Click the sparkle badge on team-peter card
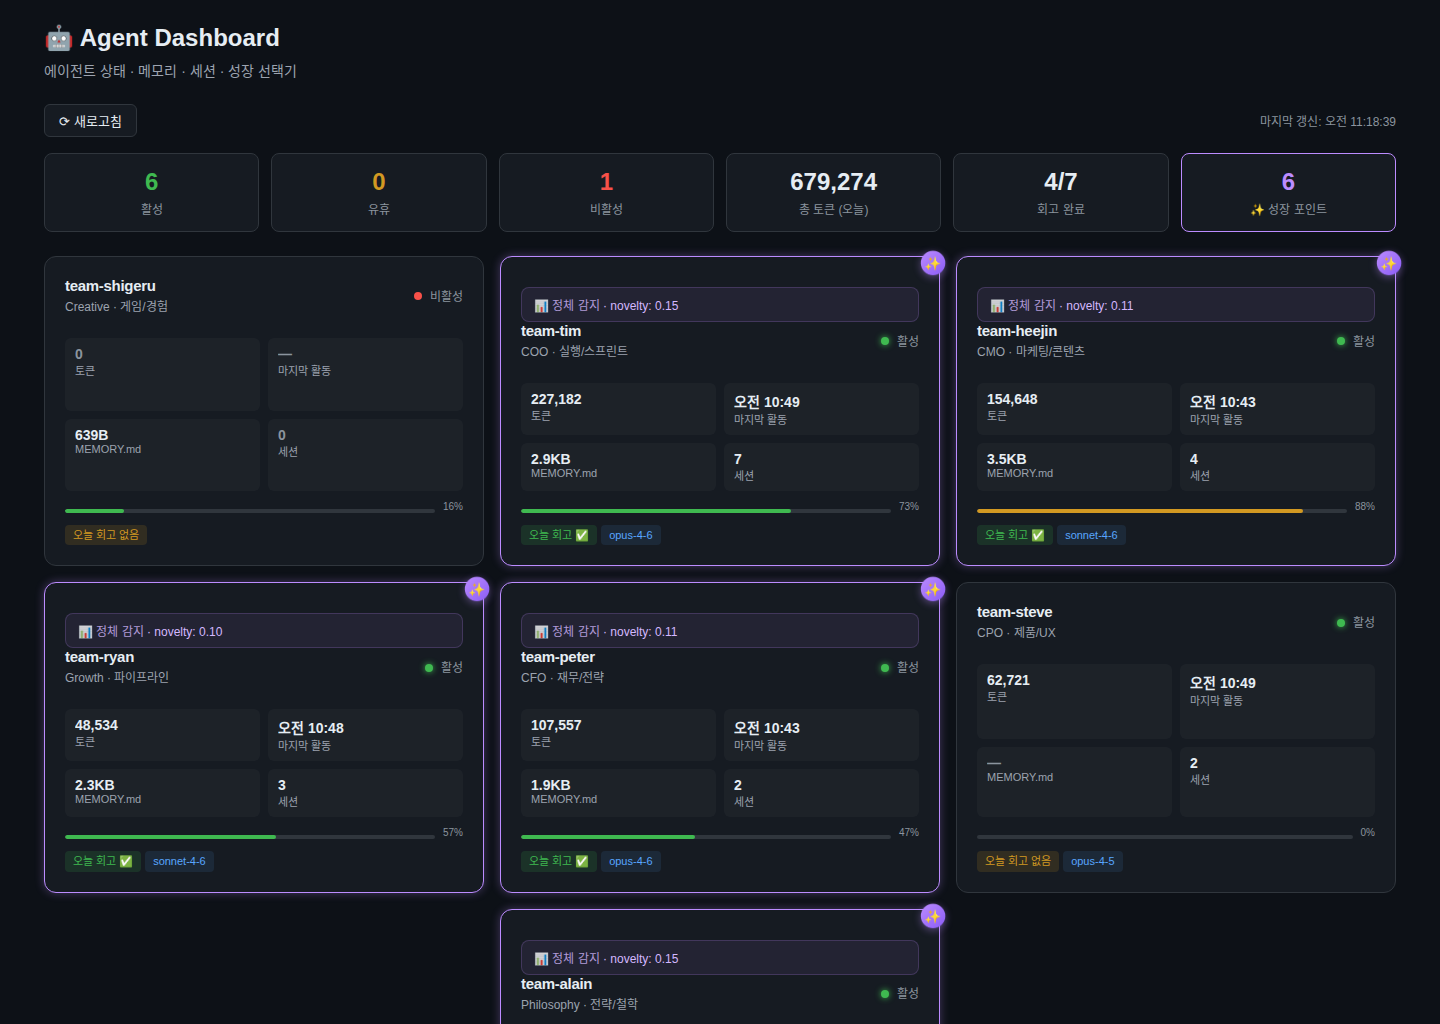 (x=932, y=589)
